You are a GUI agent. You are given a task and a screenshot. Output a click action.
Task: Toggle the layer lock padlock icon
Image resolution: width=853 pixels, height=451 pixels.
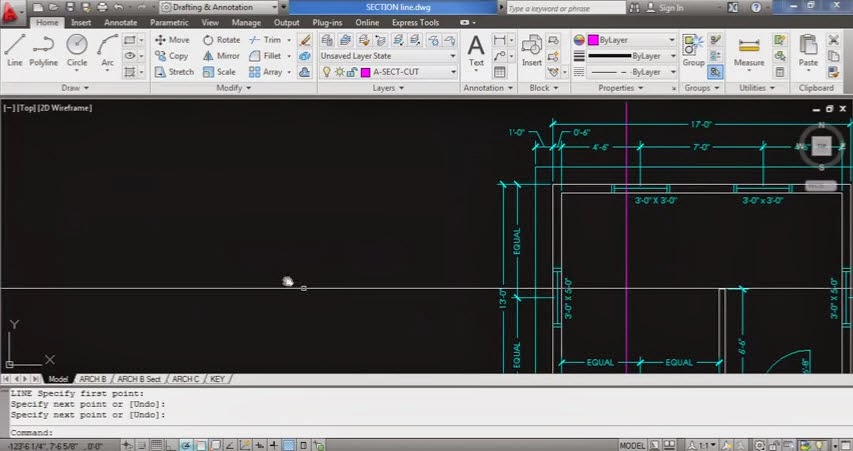coord(352,72)
